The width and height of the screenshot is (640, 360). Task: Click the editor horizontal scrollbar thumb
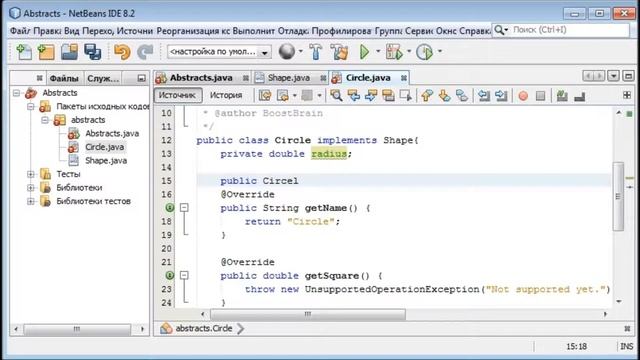coord(308,314)
